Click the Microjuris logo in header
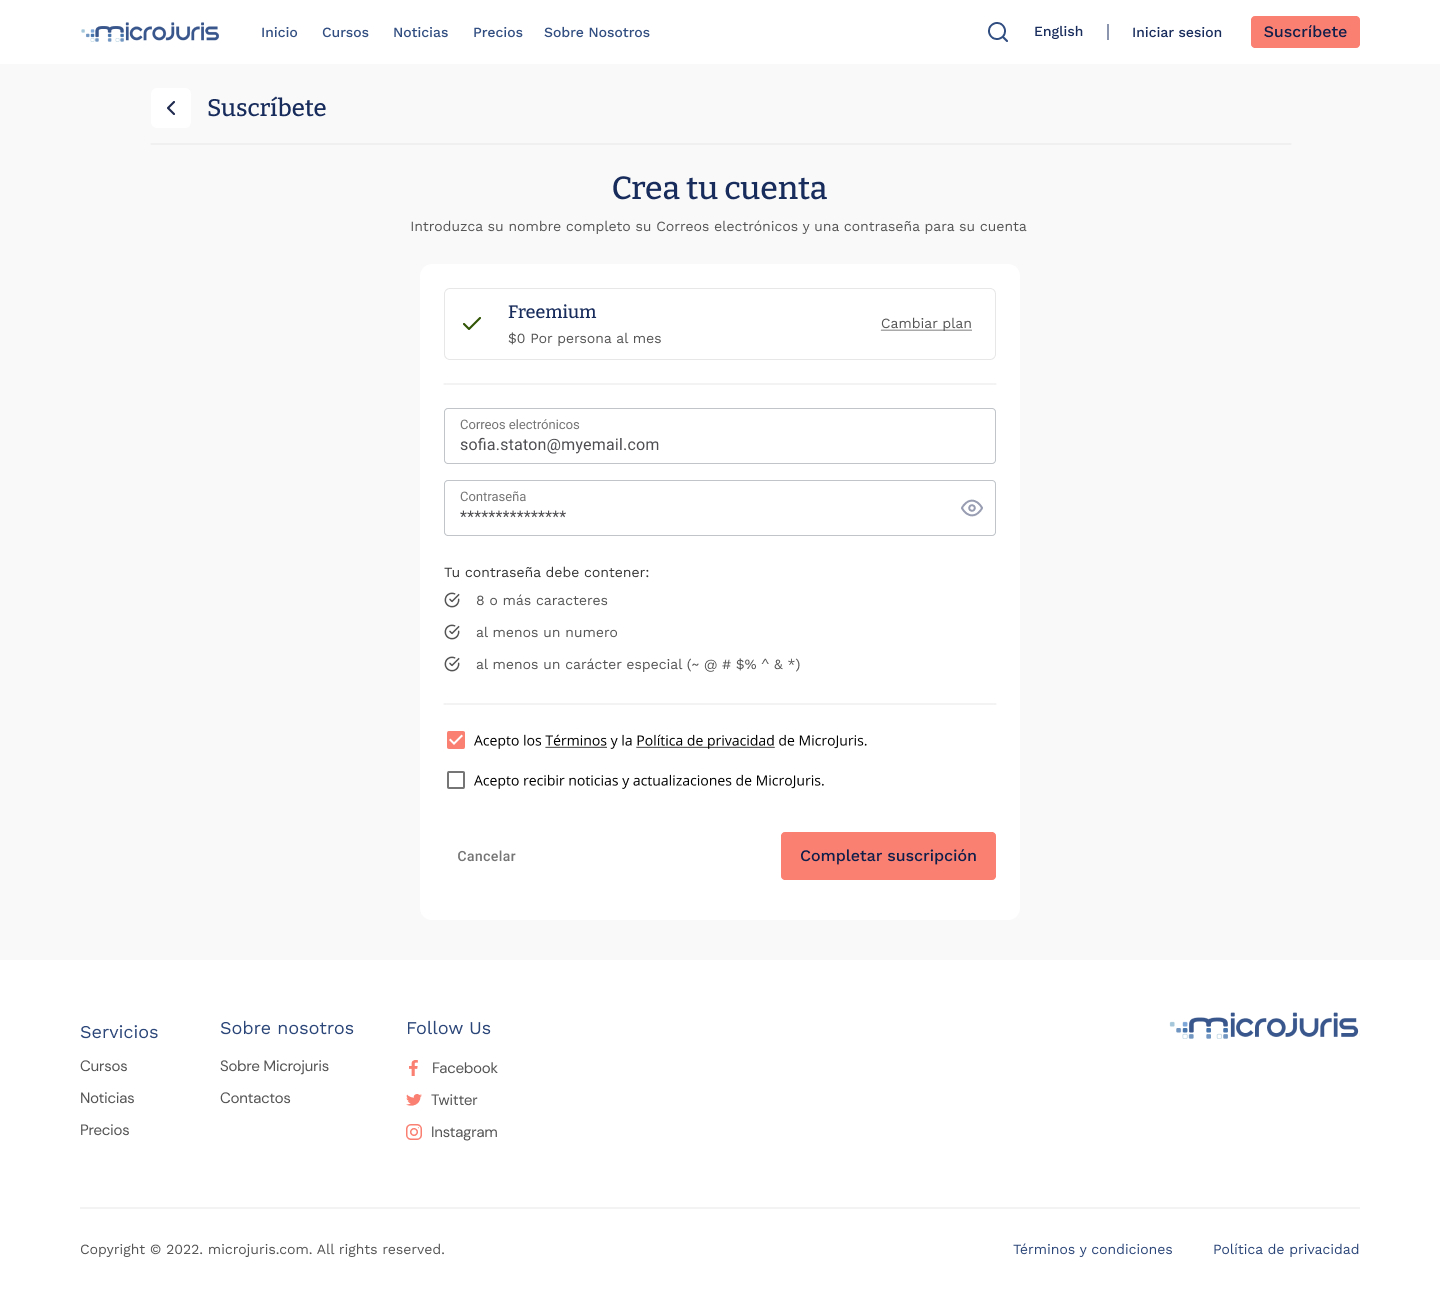 [x=150, y=33]
